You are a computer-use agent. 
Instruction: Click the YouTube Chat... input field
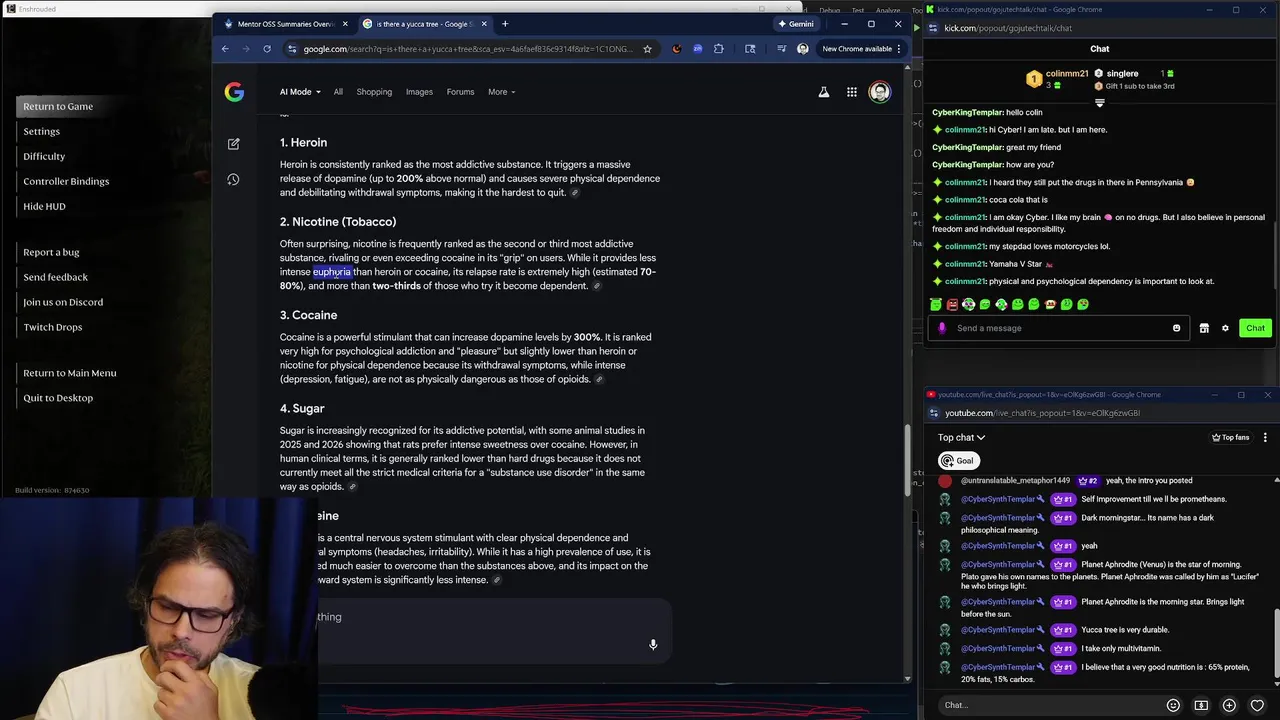(x=1050, y=705)
